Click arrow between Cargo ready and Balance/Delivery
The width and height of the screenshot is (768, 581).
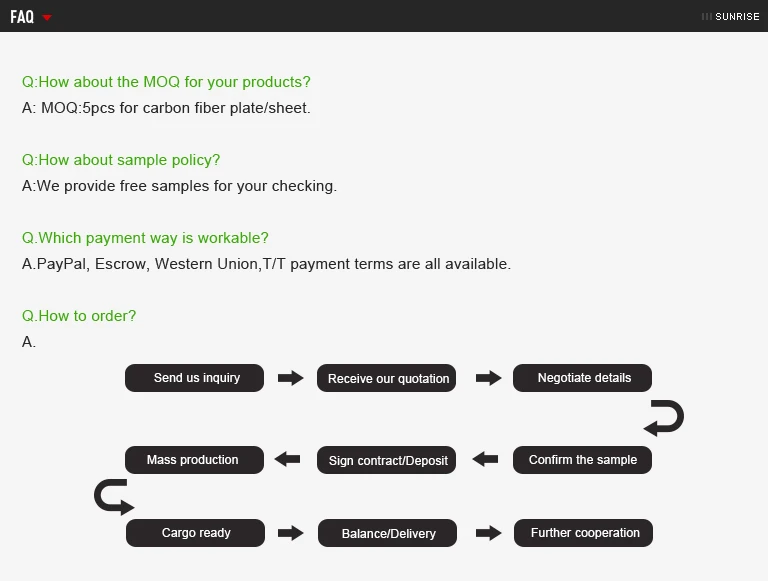coord(290,533)
